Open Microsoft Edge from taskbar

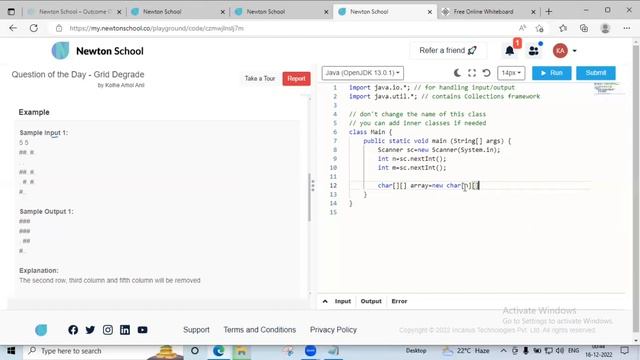coord(218,351)
